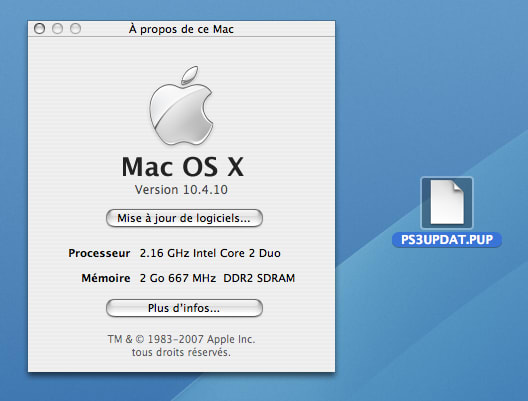This screenshot has height=401, width=528.
Task: Click the tous droits réservés text
Action: (x=181, y=353)
